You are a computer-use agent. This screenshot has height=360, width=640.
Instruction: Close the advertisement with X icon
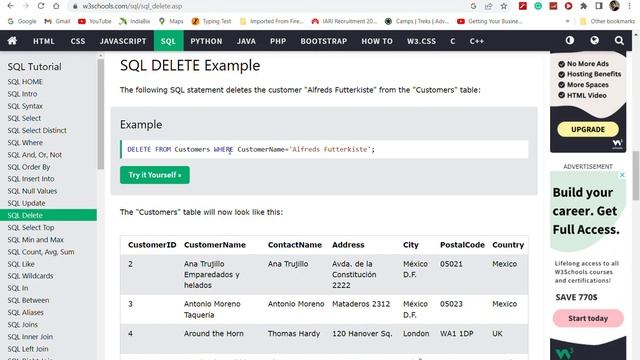point(622,175)
